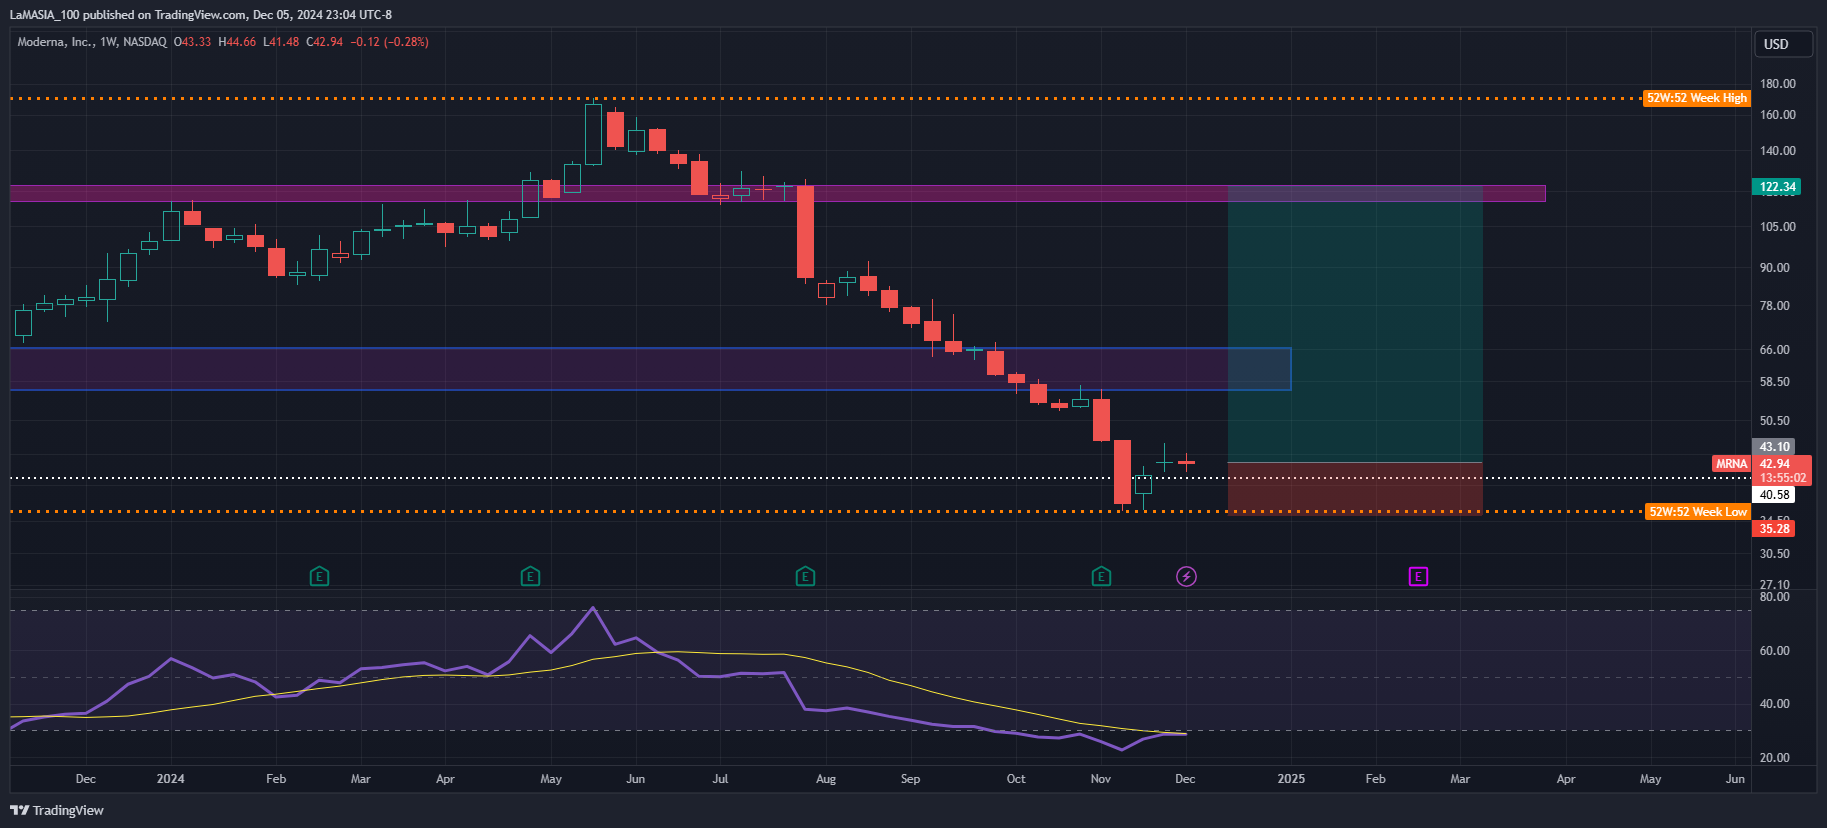Click the 52W:52 Week Low label
This screenshot has height=828, width=1827.
(x=1697, y=512)
